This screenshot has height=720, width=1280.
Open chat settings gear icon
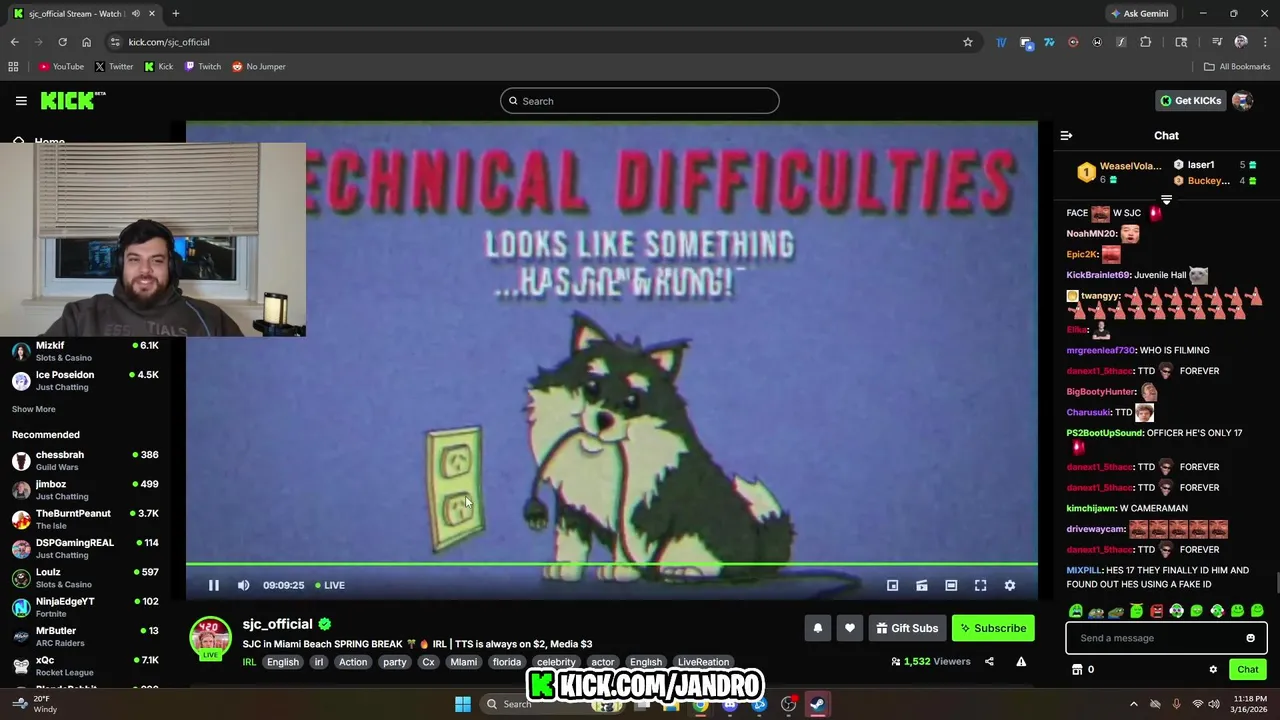coord(1213,669)
